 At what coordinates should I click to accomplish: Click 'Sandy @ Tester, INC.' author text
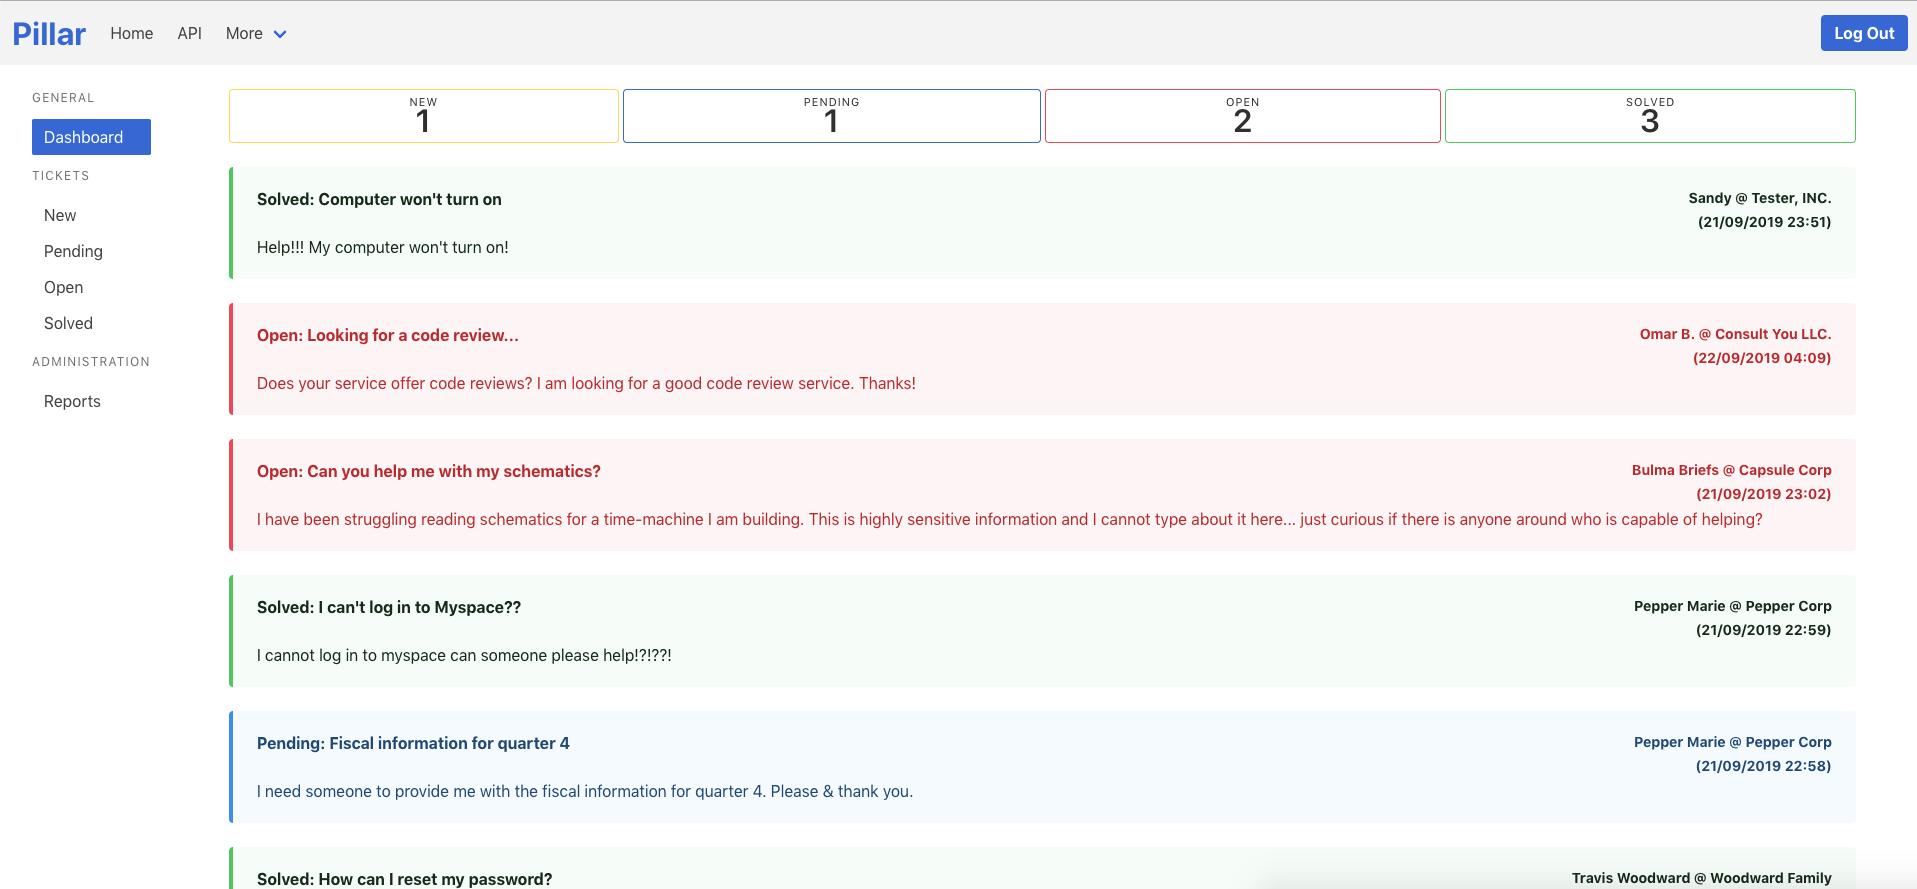point(1759,198)
